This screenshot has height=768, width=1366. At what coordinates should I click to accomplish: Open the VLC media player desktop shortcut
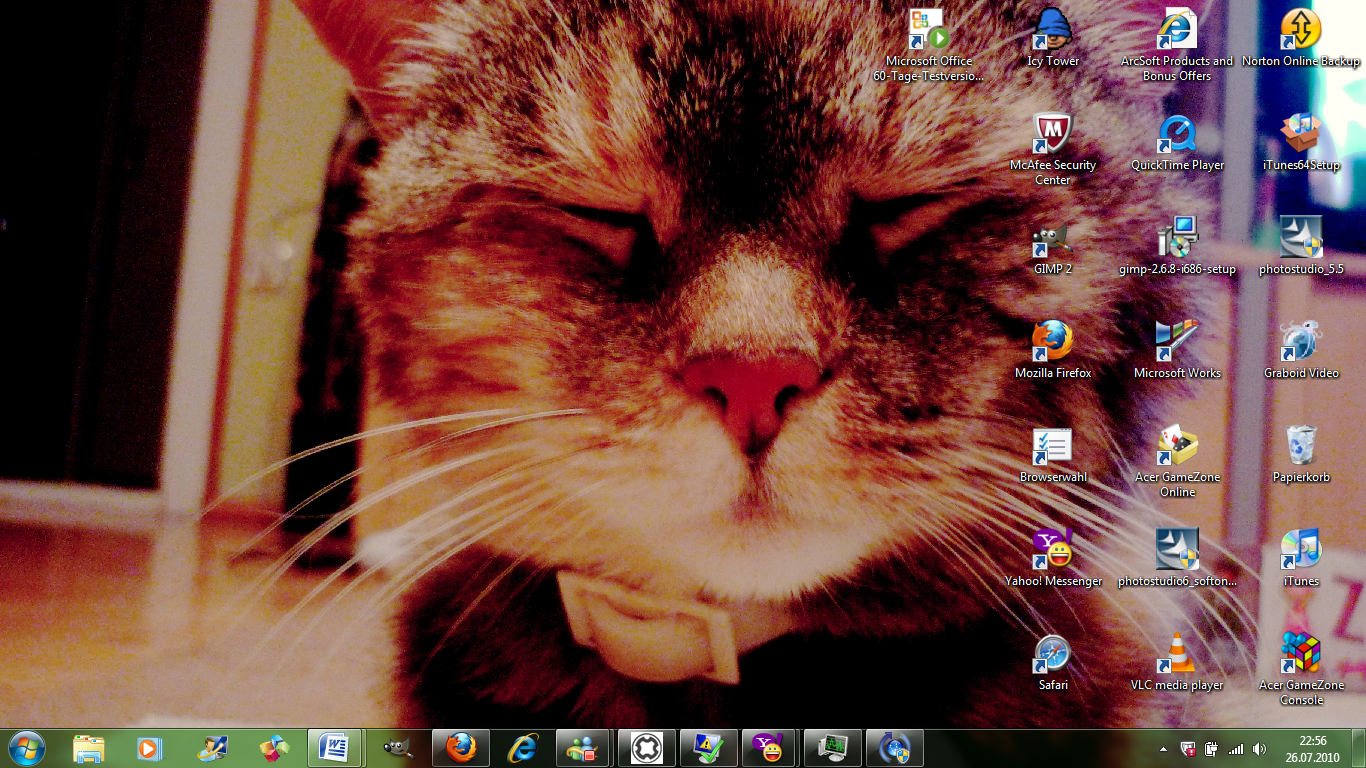point(1177,664)
